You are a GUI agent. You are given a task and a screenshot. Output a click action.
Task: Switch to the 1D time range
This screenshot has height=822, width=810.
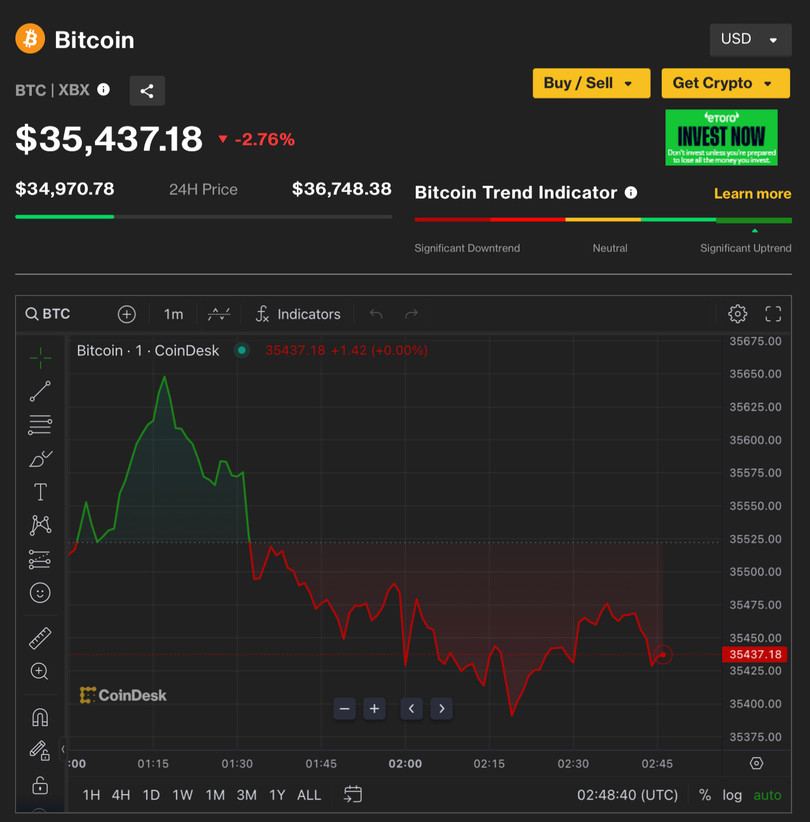tap(151, 795)
